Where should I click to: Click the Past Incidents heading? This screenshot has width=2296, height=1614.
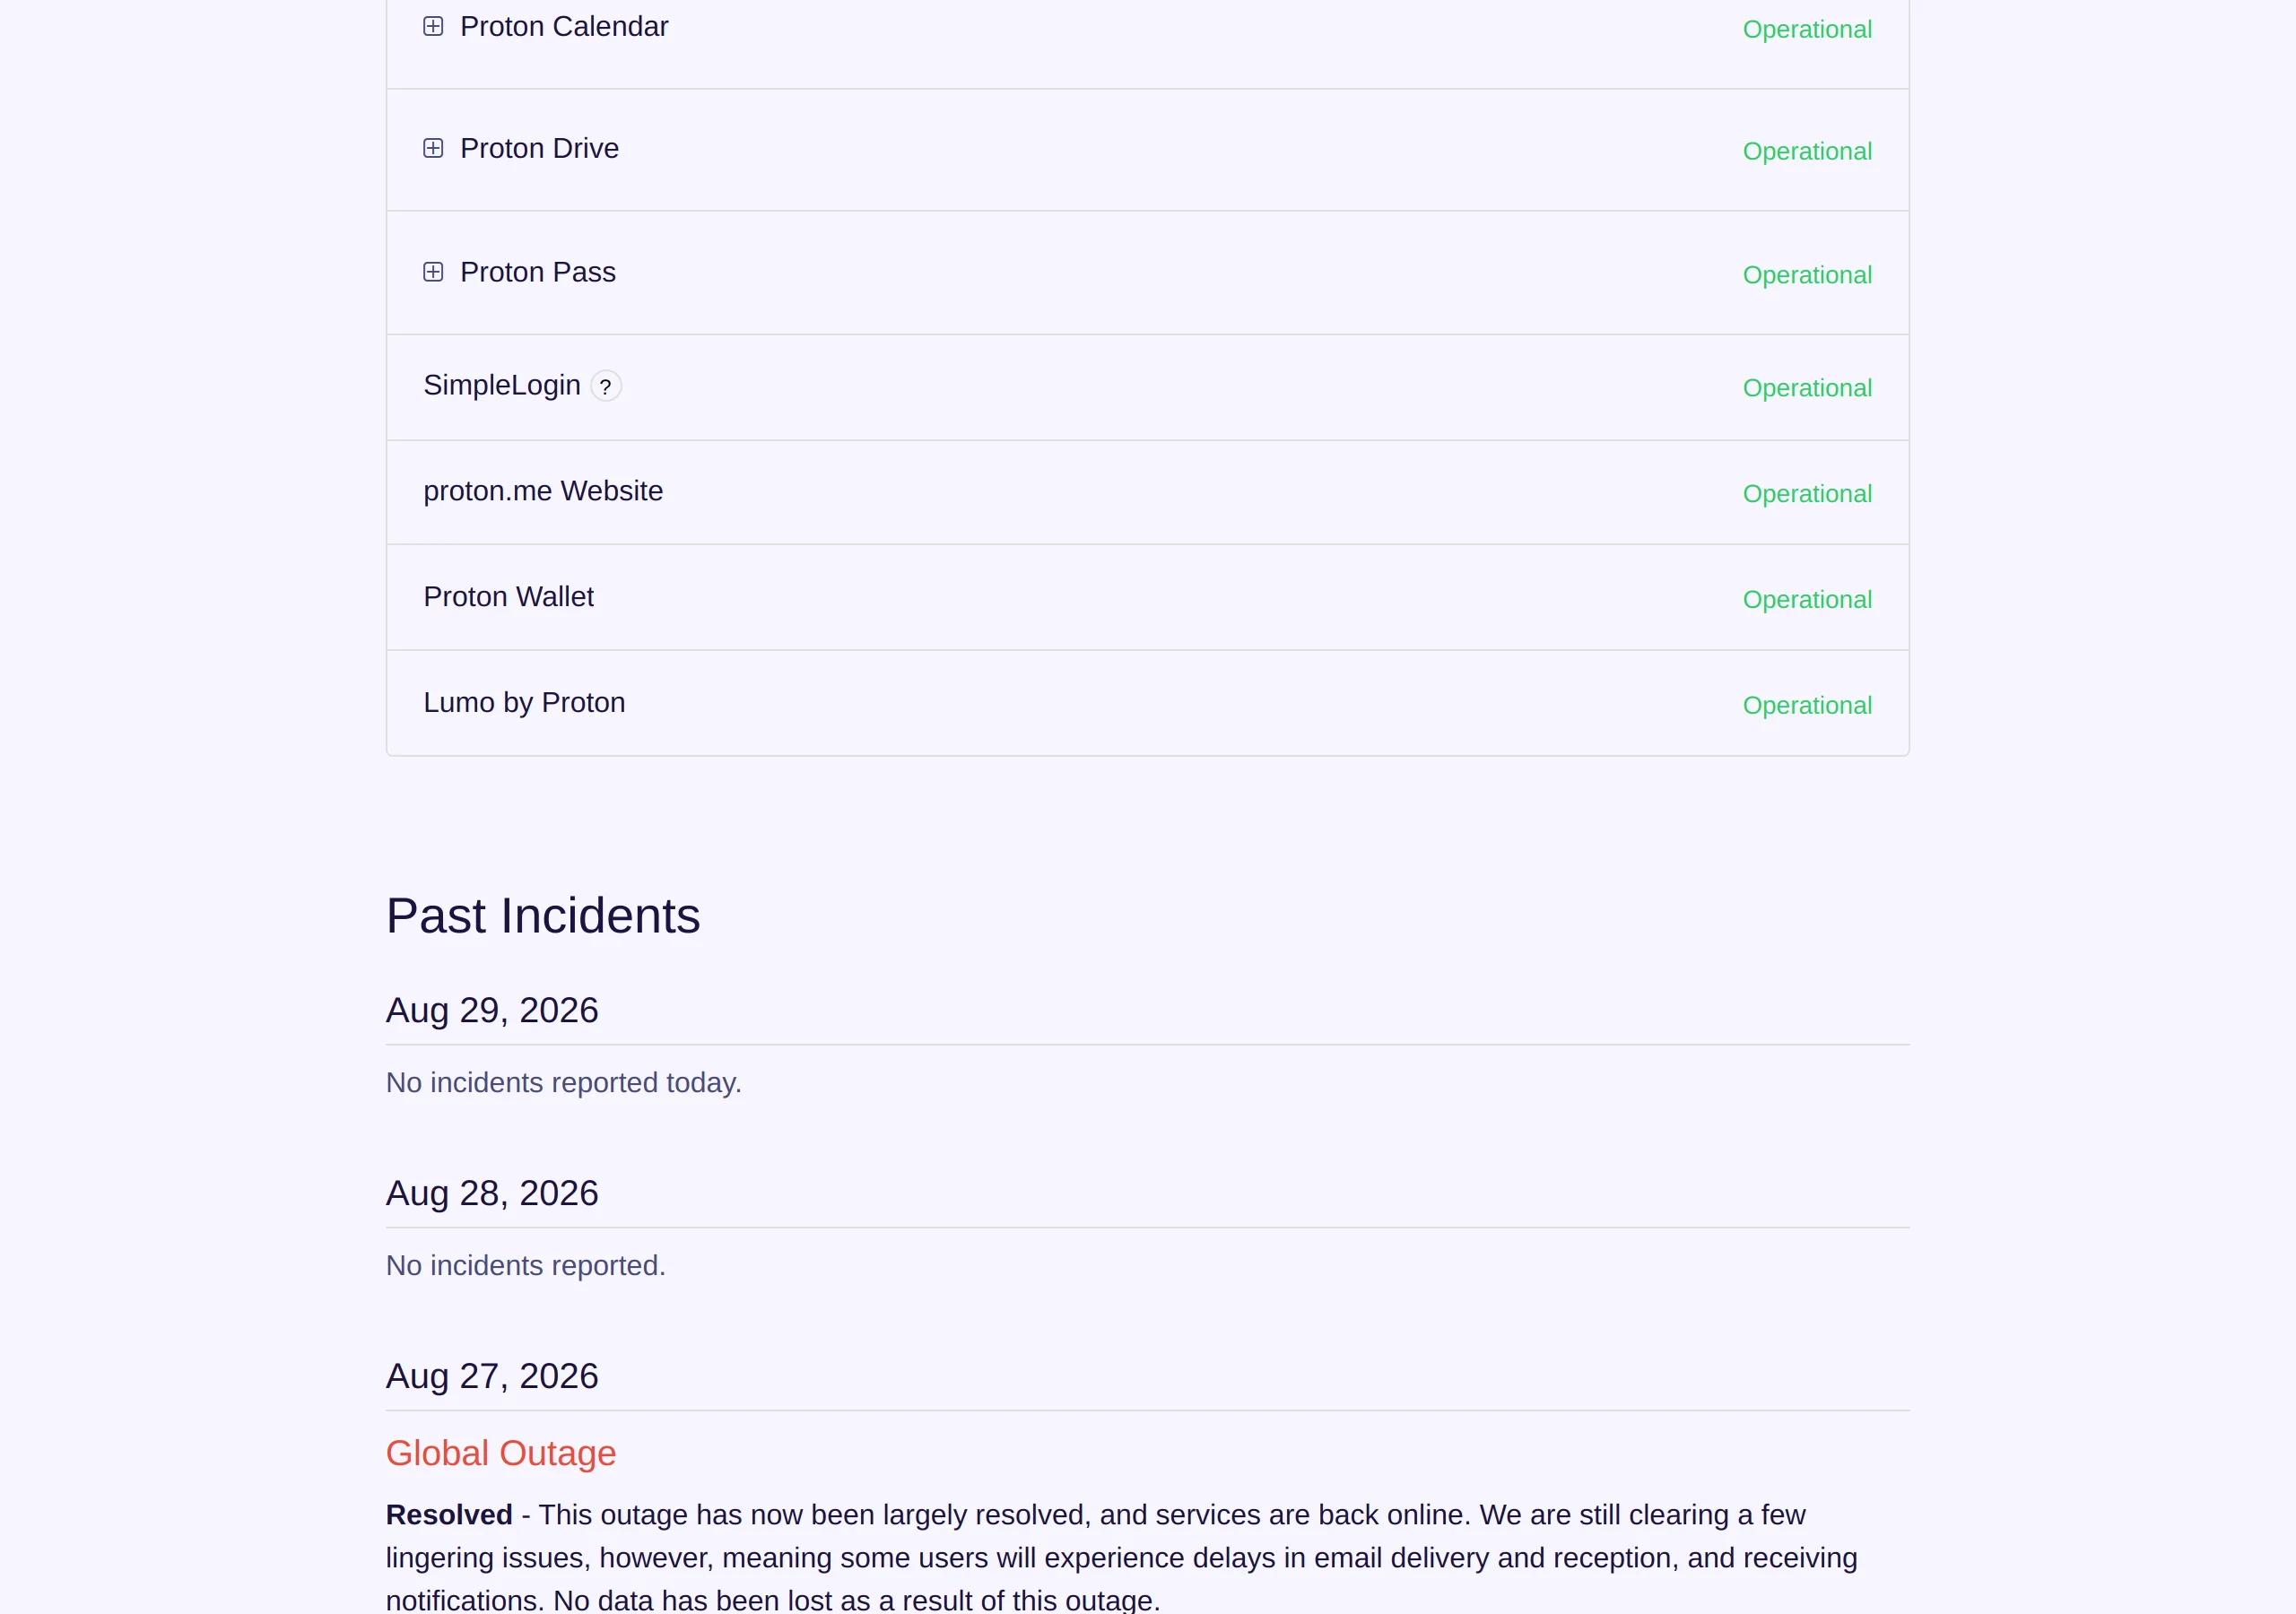[x=543, y=916]
